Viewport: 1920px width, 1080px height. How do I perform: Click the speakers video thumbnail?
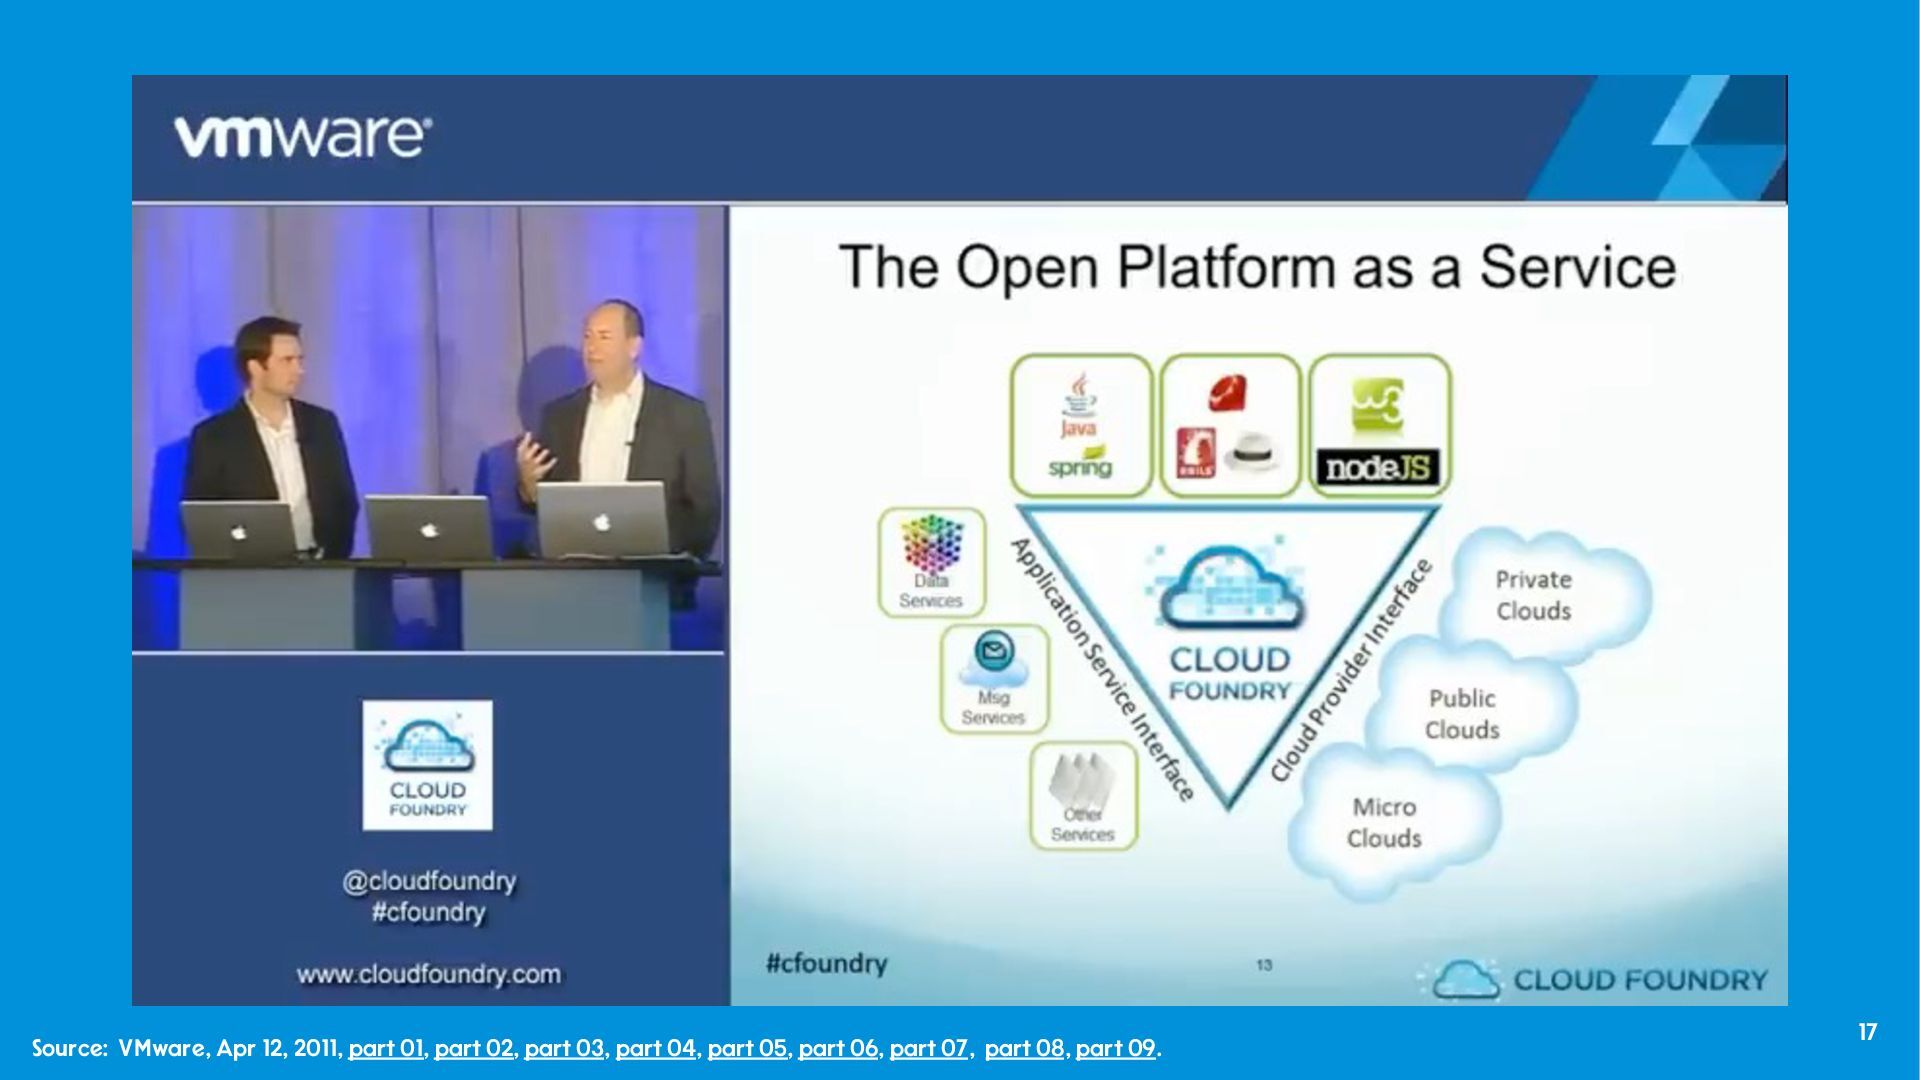tap(428, 430)
